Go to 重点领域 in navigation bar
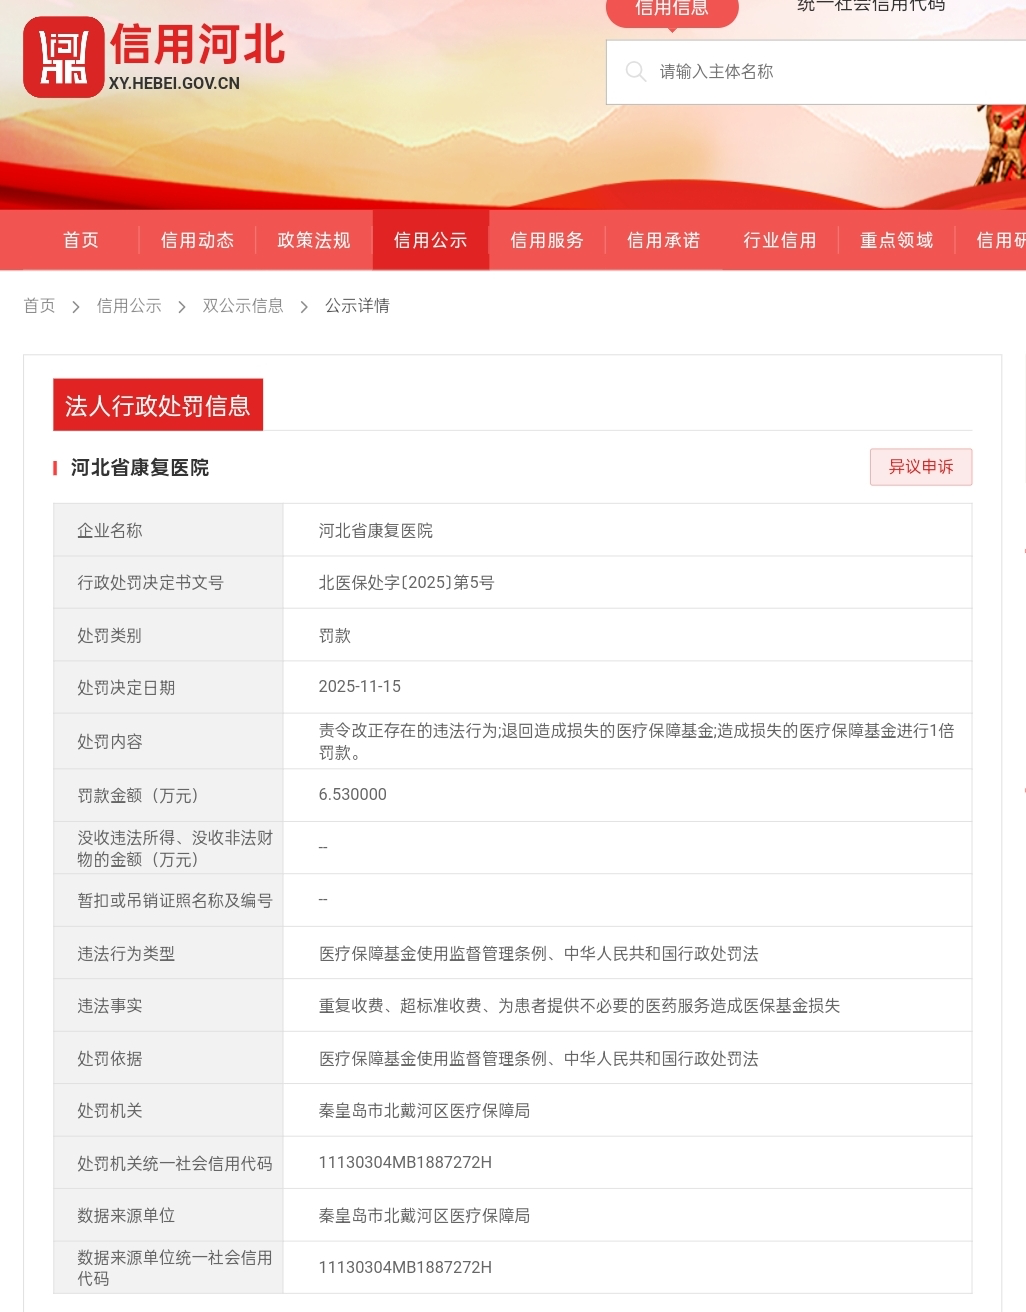The height and width of the screenshot is (1312, 1026). point(896,240)
